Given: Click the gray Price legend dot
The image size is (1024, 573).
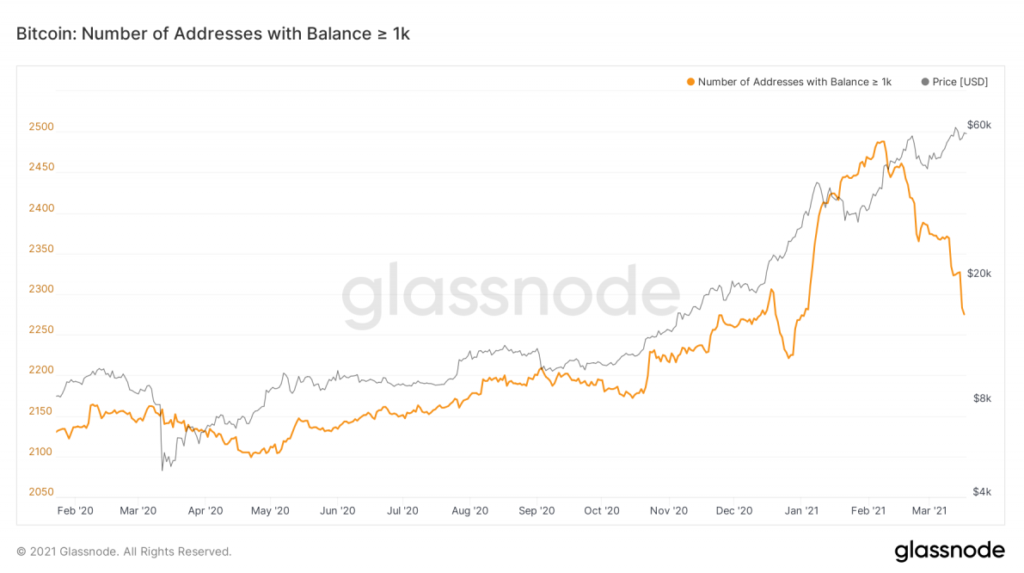Looking at the screenshot, I should click(x=924, y=81).
